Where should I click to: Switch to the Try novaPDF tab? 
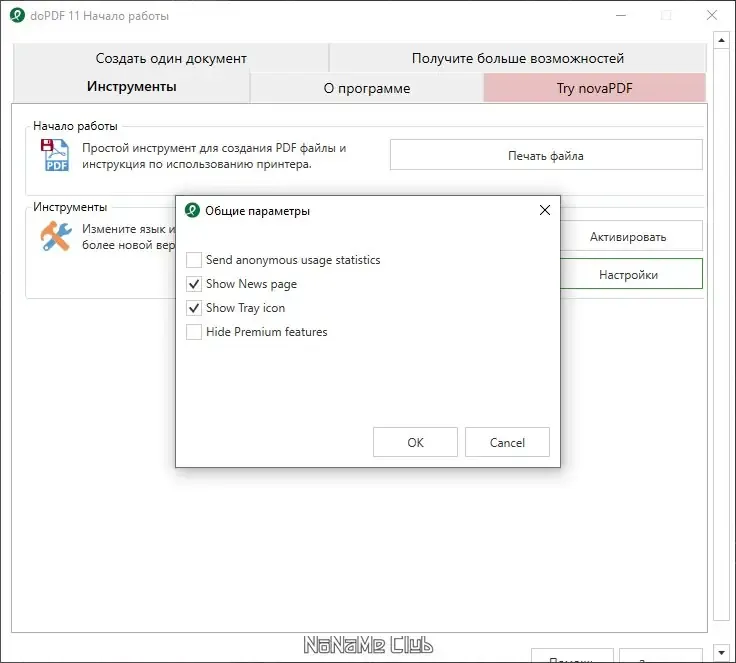594,88
